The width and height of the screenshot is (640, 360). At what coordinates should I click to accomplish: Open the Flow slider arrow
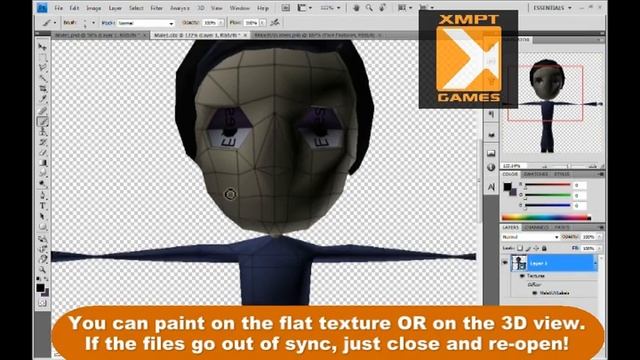point(263,23)
